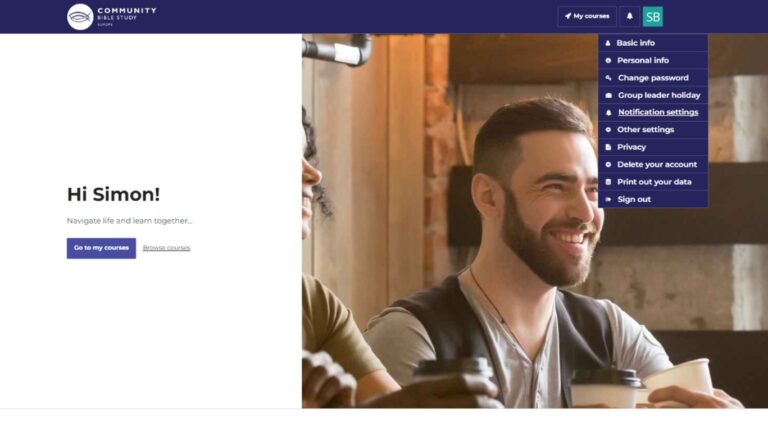This screenshot has height=431, width=768.
Task: Click the printer icon beside Print out your data
Action: pyautogui.click(x=608, y=182)
